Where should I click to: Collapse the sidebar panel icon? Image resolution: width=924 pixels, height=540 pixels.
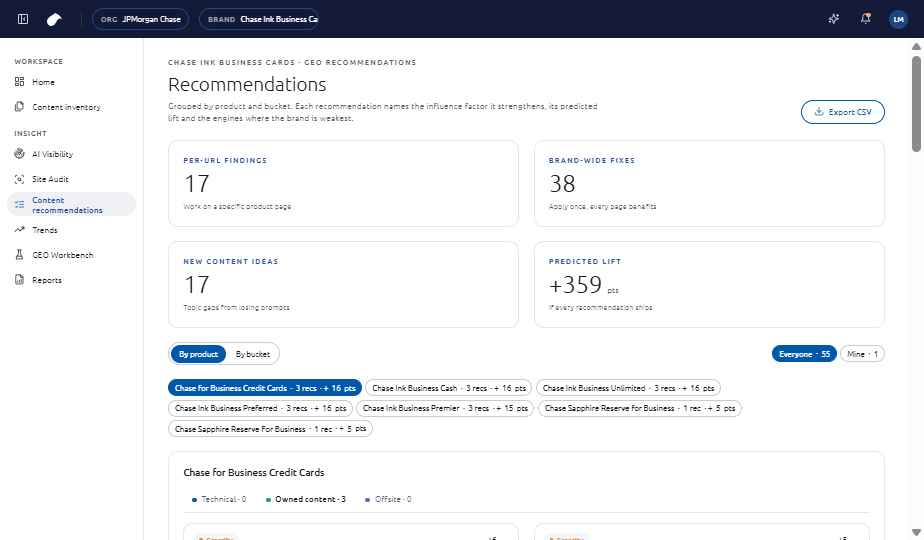(23, 19)
